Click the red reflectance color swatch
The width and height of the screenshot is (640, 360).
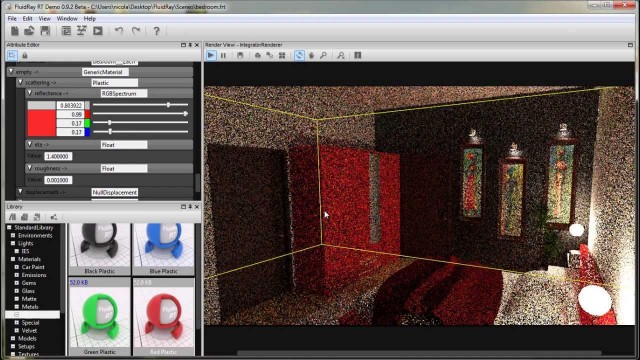click(x=41, y=123)
